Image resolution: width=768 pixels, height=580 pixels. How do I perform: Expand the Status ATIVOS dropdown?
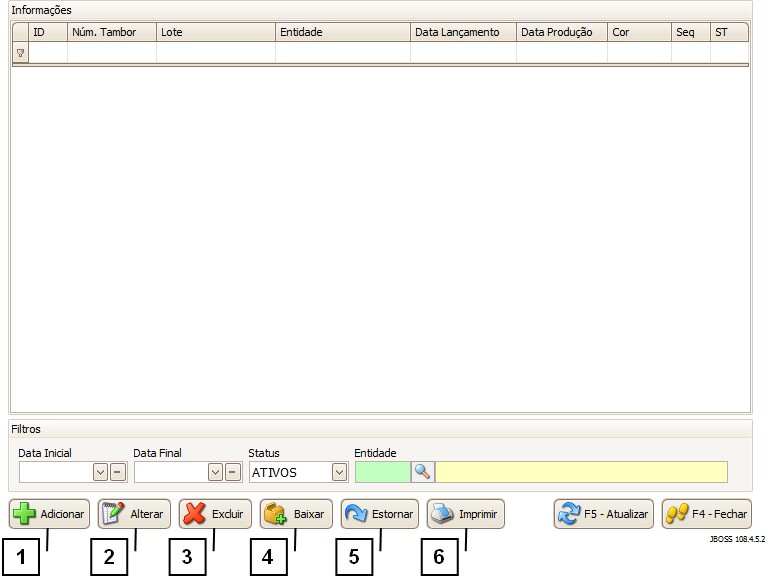[x=339, y=472]
